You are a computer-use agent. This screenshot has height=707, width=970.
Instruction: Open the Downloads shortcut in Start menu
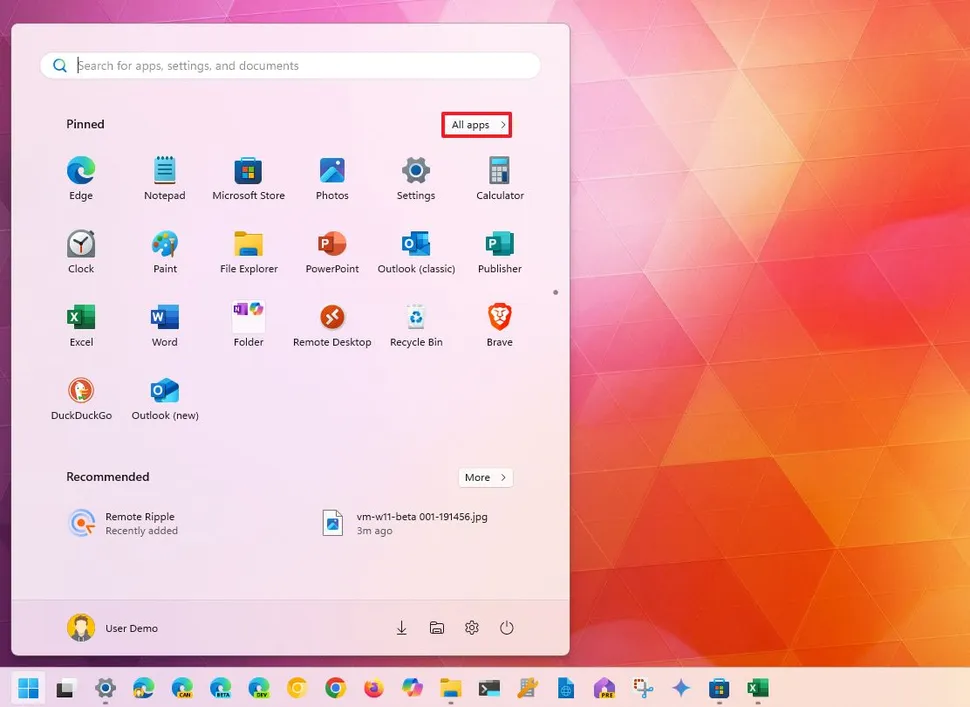[401, 627]
